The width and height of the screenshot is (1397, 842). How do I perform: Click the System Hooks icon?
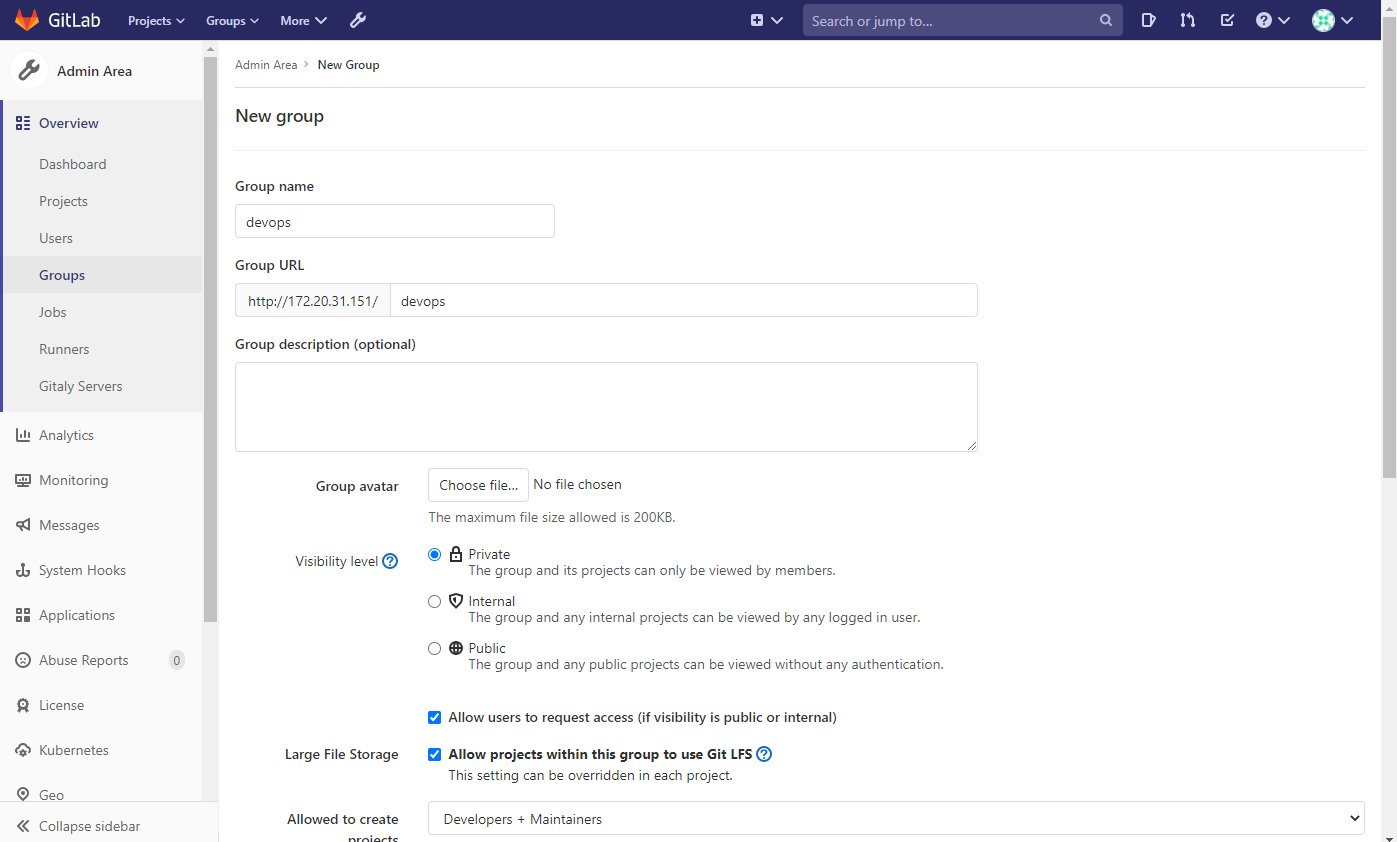pos(21,570)
